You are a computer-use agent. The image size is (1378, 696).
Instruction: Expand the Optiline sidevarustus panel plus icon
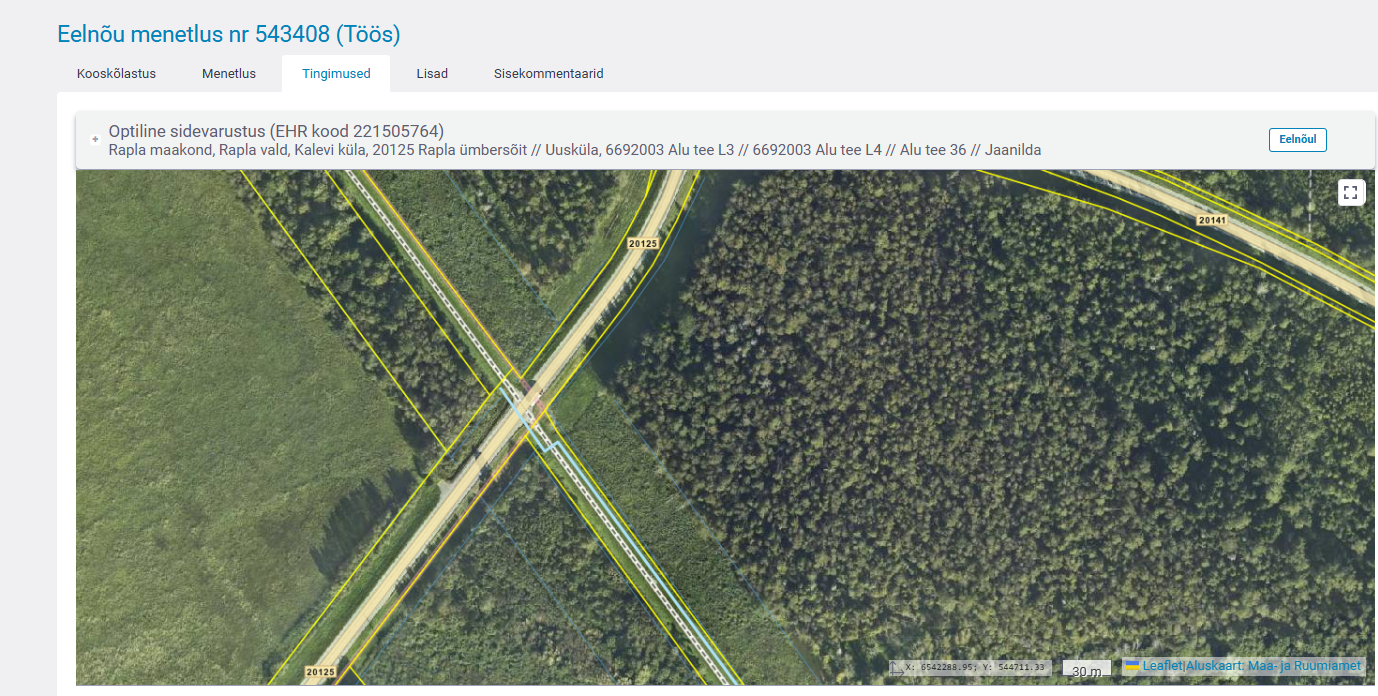pyautogui.click(x=95, y=140)
